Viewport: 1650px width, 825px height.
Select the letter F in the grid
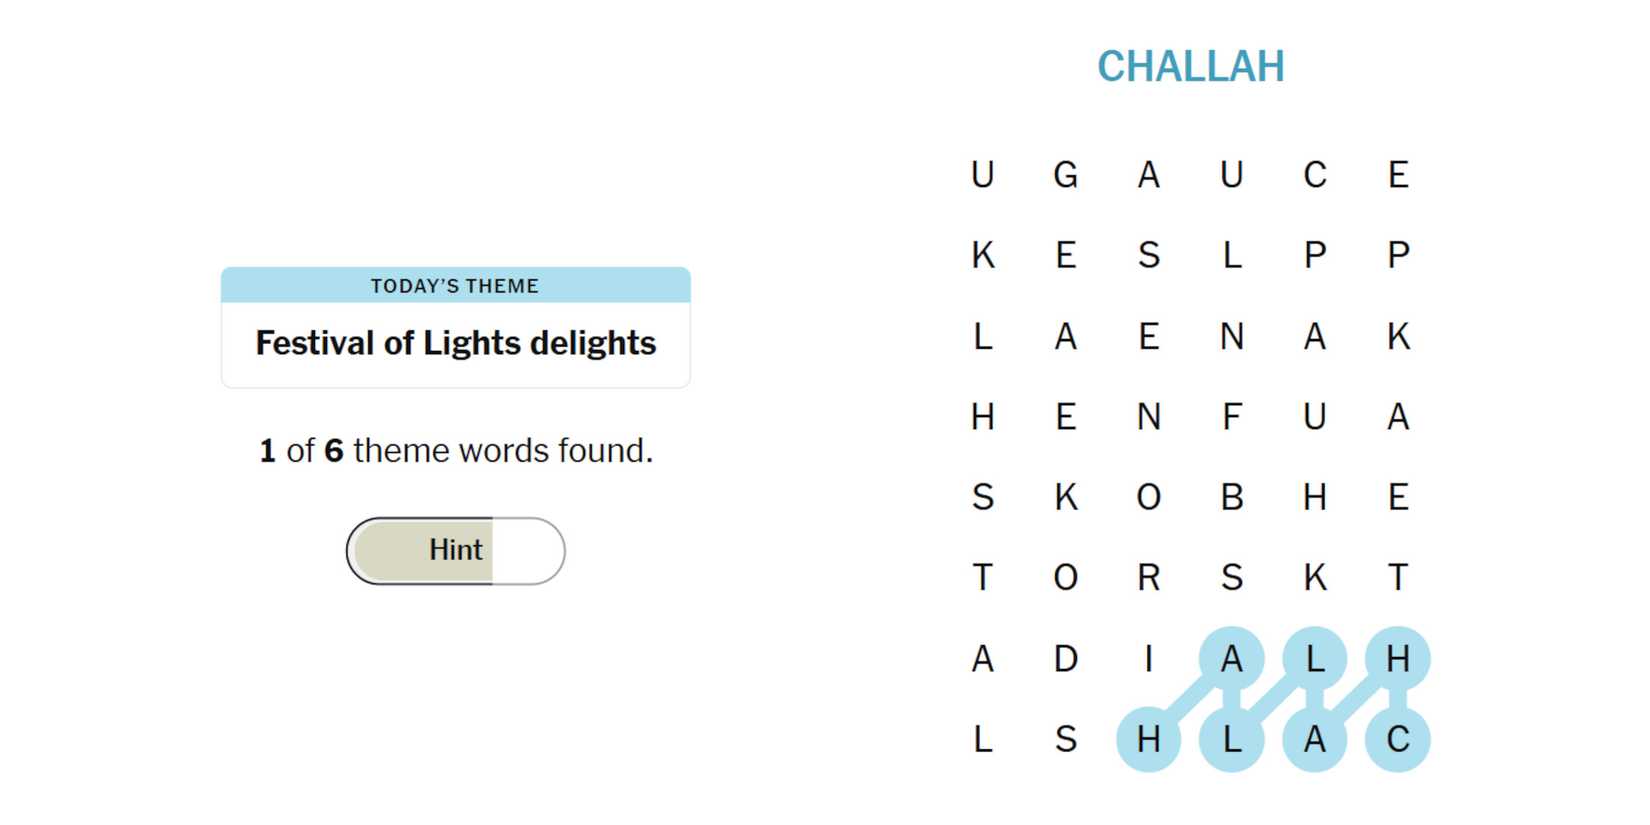tap(1232, 417)
